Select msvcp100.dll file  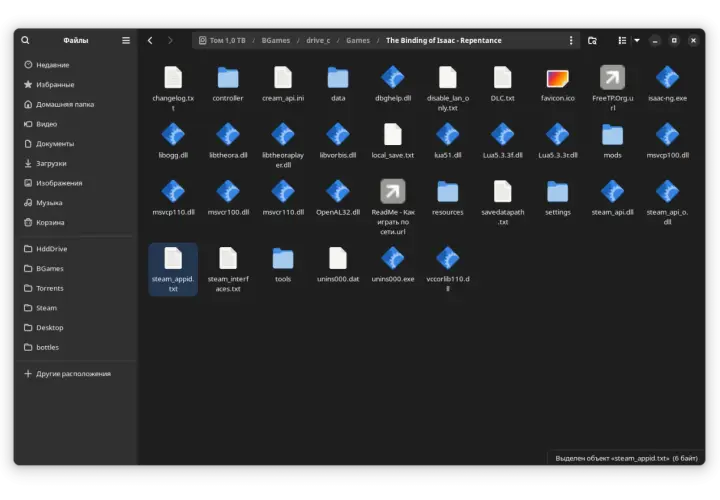point(667,141)
